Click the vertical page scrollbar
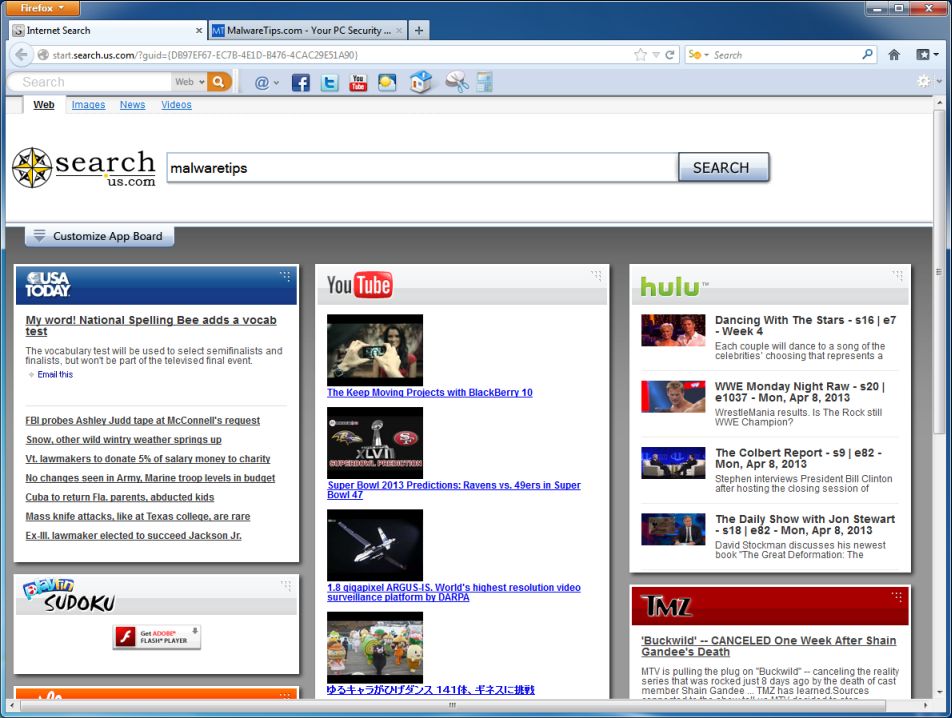Viewport: 952px width, 718px height. (x=939, y=271)
